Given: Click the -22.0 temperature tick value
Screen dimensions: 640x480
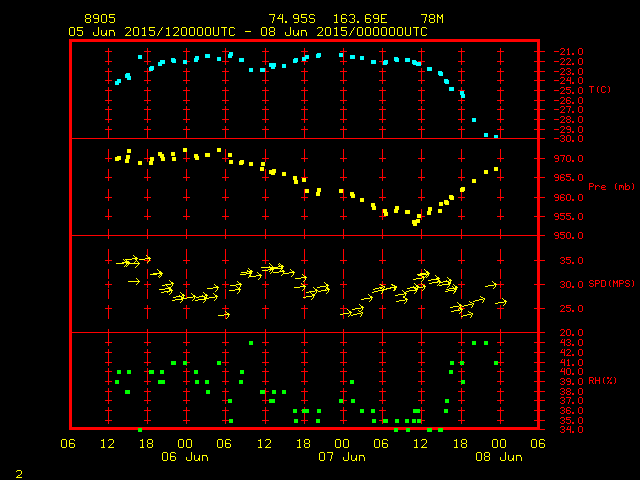Looking at the screenshot, I should (x=568, y=62).
